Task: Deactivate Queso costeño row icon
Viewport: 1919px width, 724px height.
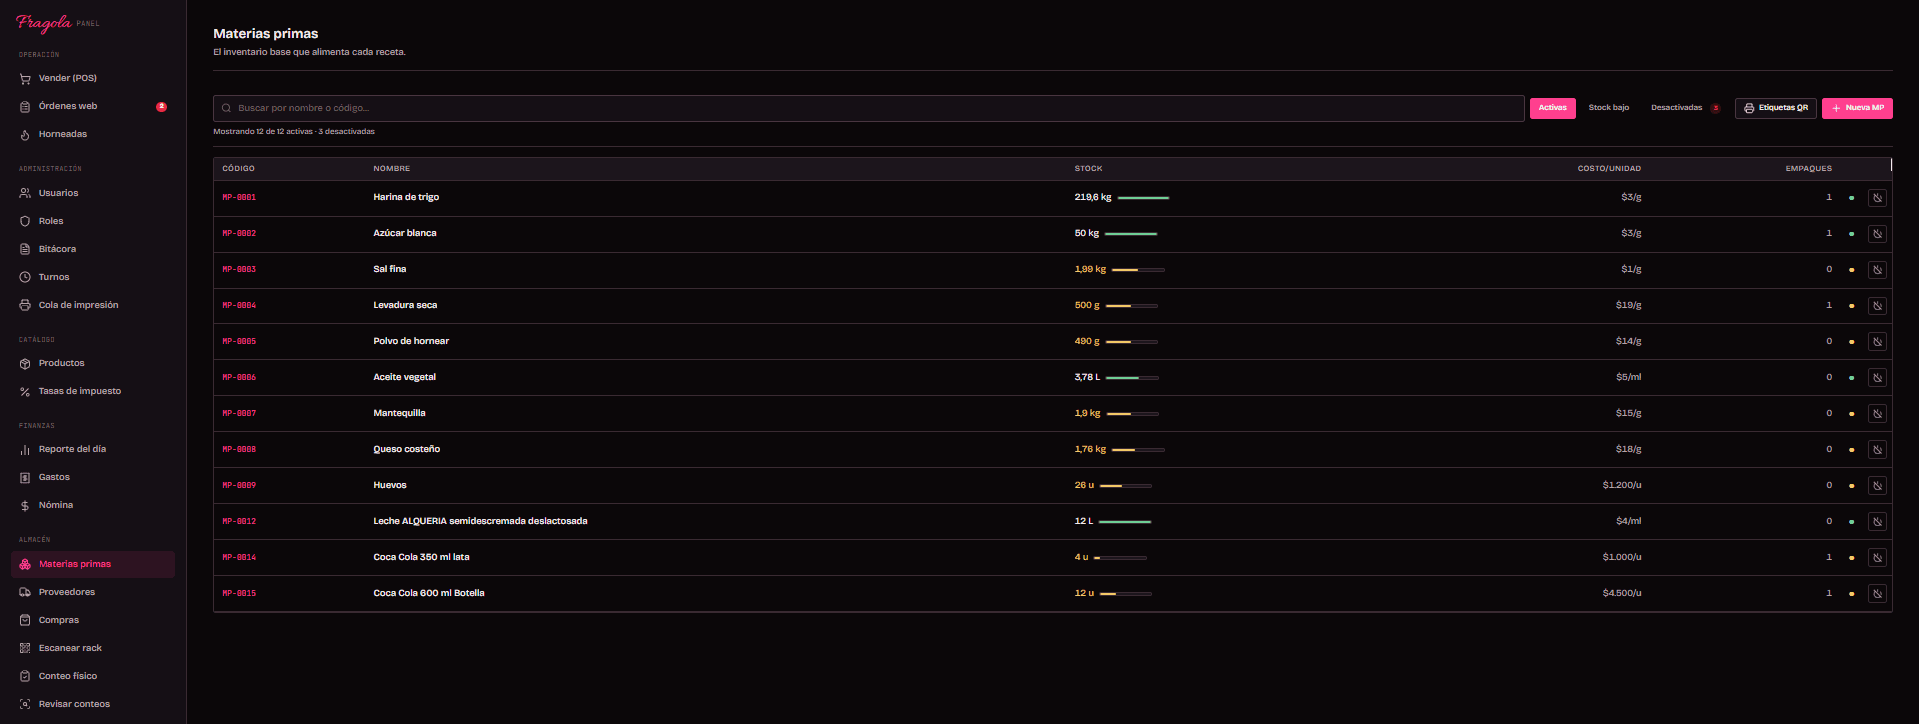Action: click(1877, 450)
